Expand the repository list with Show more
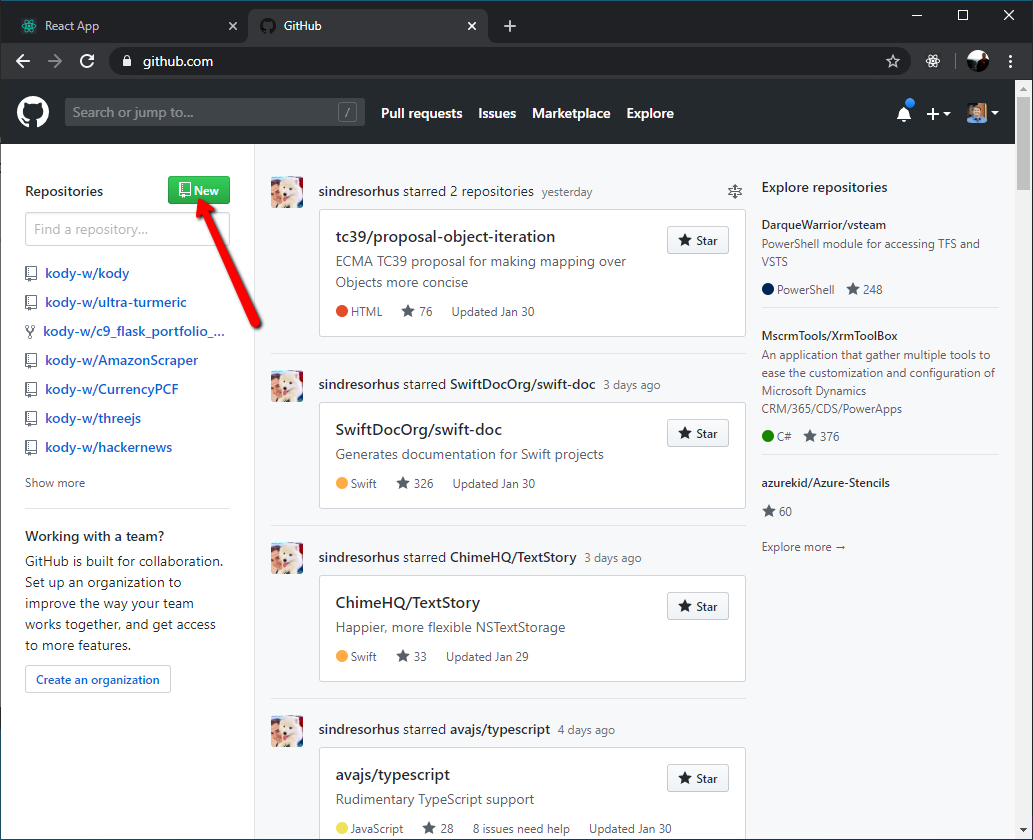This screenshot has height=840, width=1033. pos(55,483)
